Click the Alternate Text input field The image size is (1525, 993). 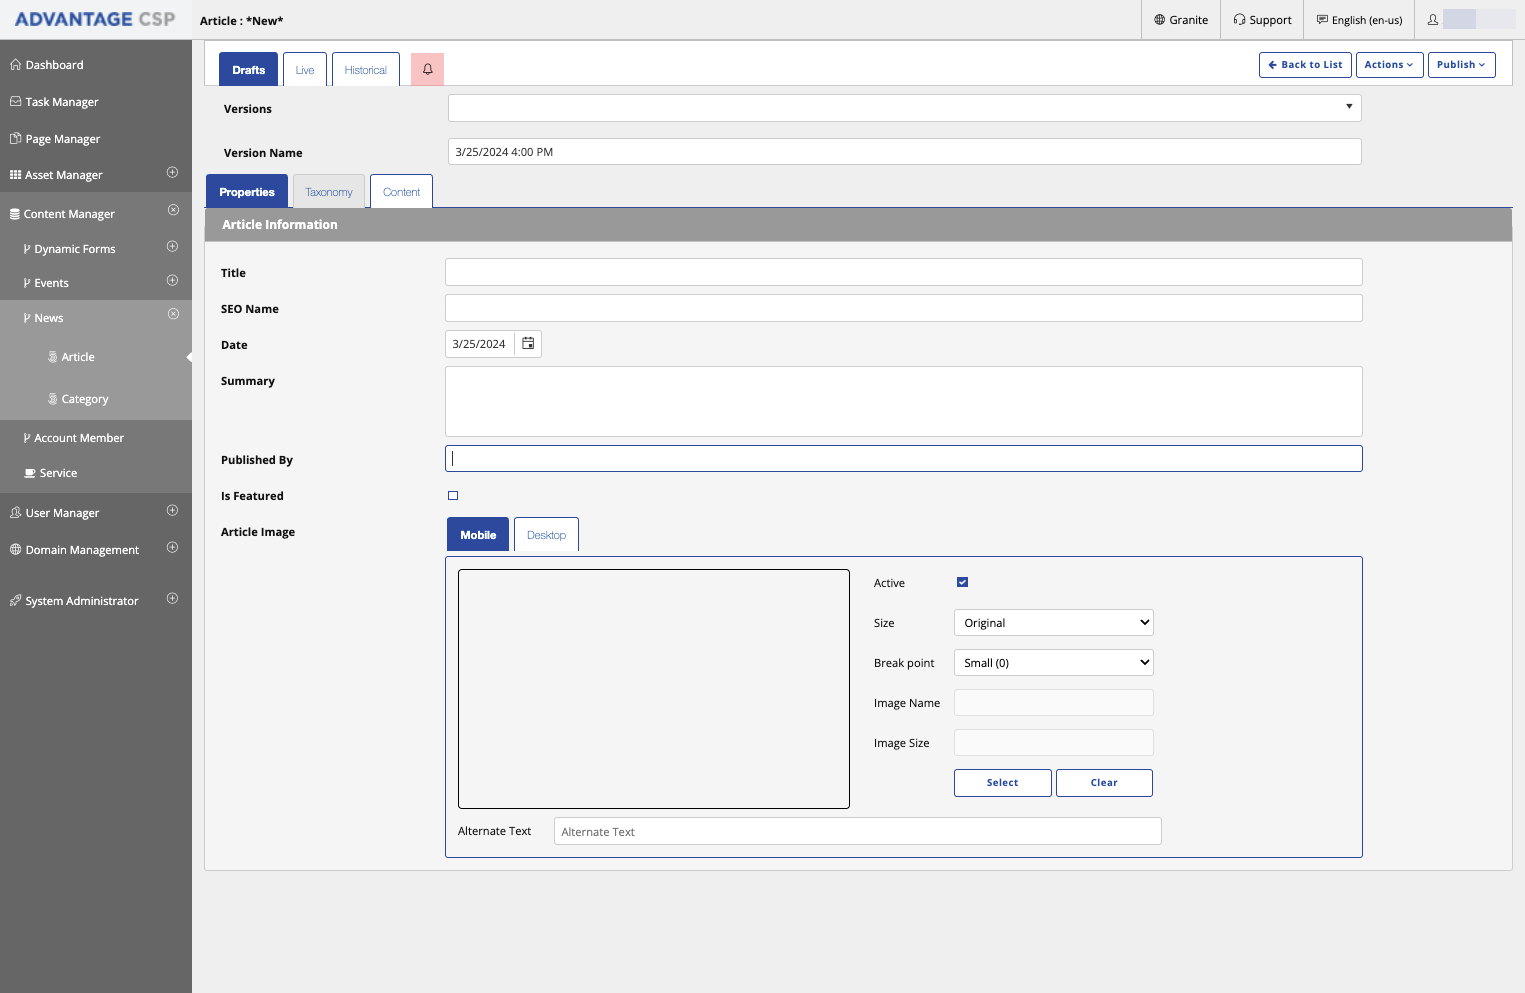pyautogui.click(x=857, y=831)
